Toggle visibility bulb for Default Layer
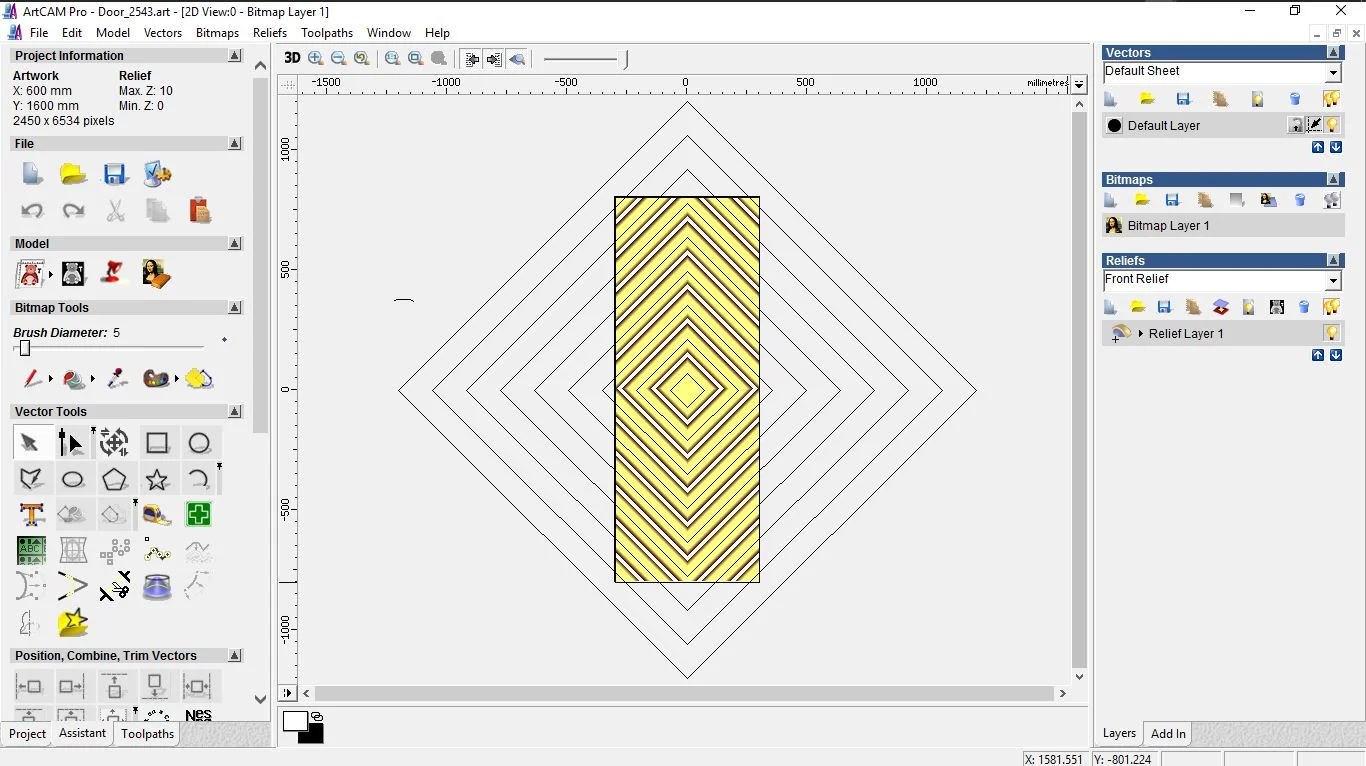 point(1333,125)
